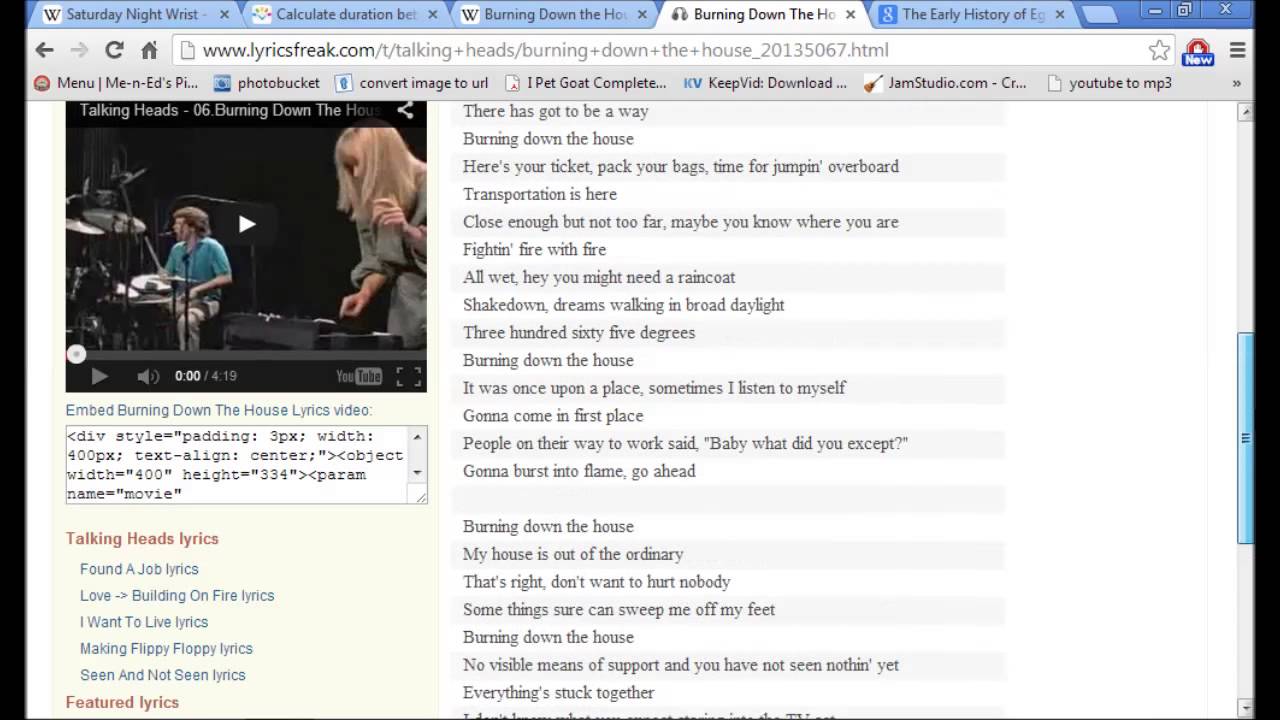
Task: Click the lyric "My house is out of the ordinary"
Action: click(573, 554)
